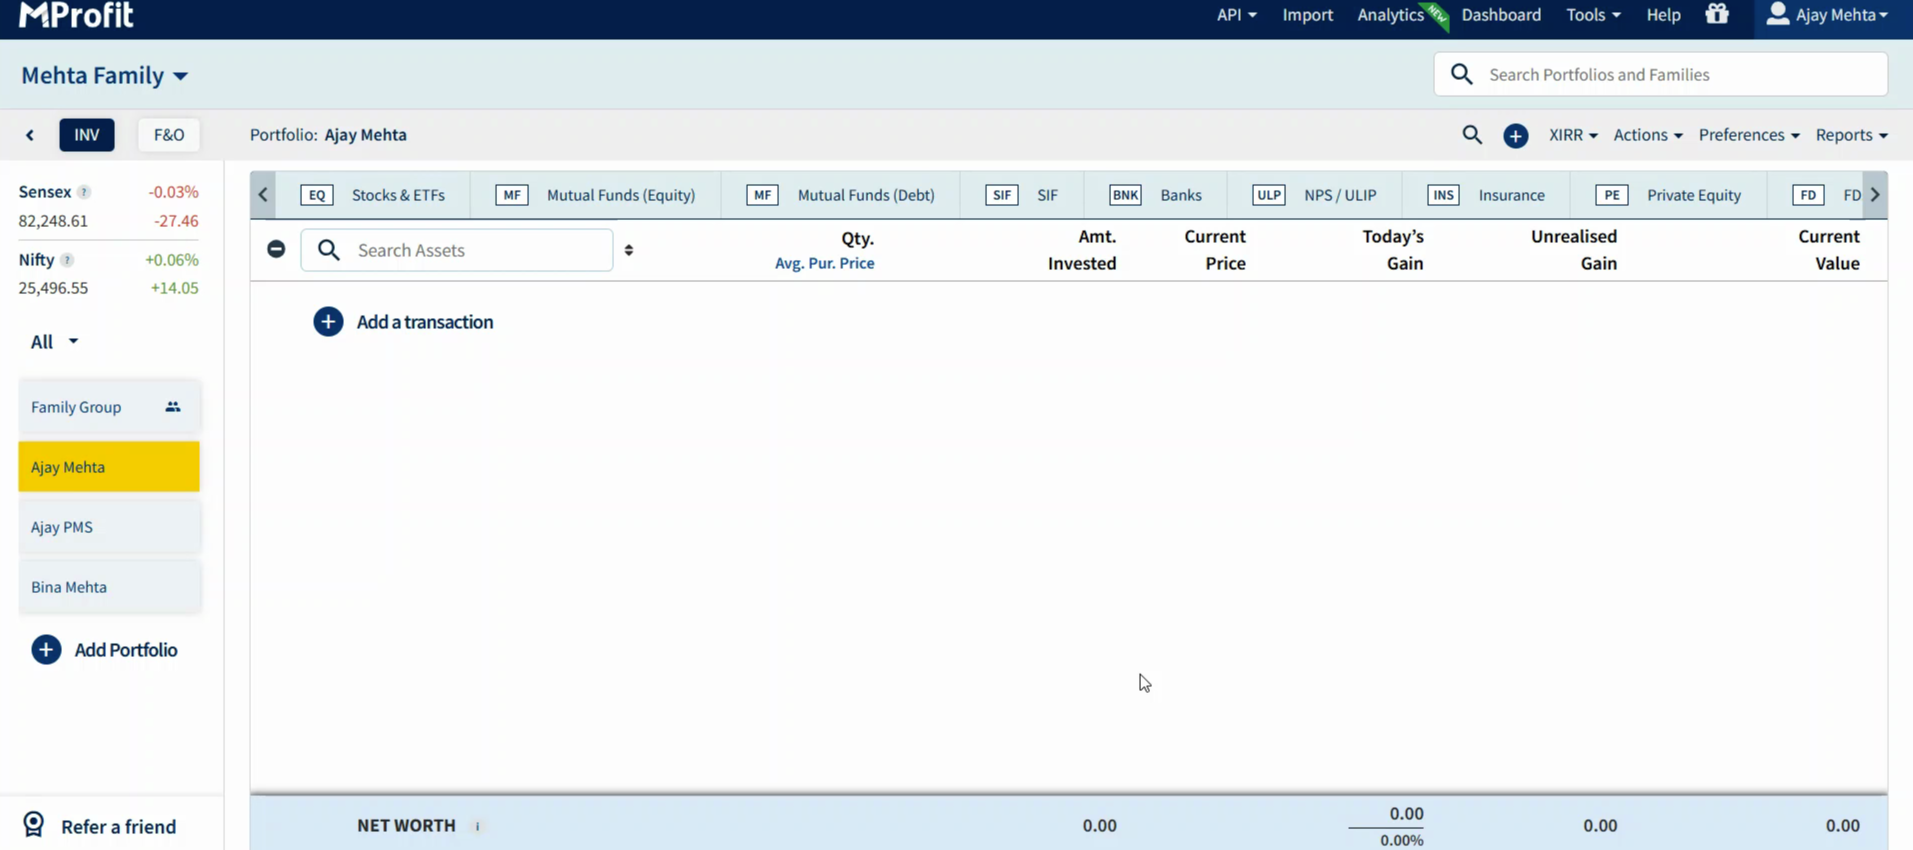
Task: Select the Mutual Funds (Equity) tab
Action: 596,195
